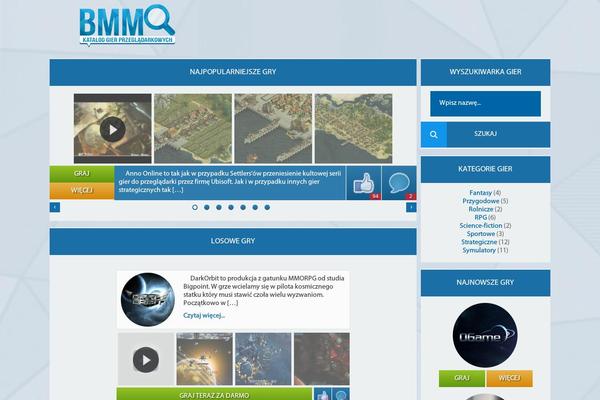The width and height of the screenshot is (600, 400).
Task: Open the fourth Anno Online screenshot thumbnail
Action: coord(353,129)
